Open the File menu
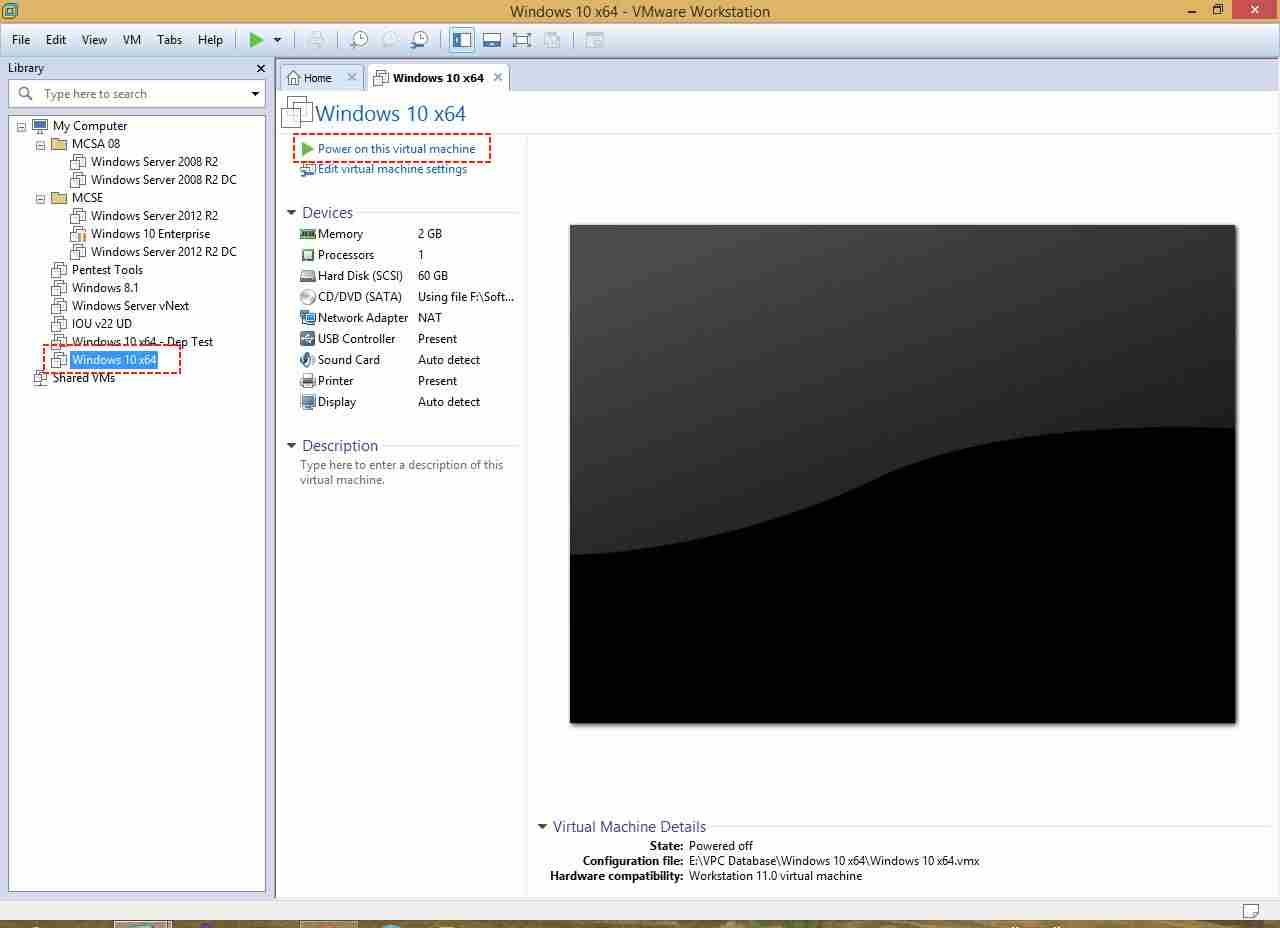The height and width of the screenshot is (928, 1280). [21, 40]
